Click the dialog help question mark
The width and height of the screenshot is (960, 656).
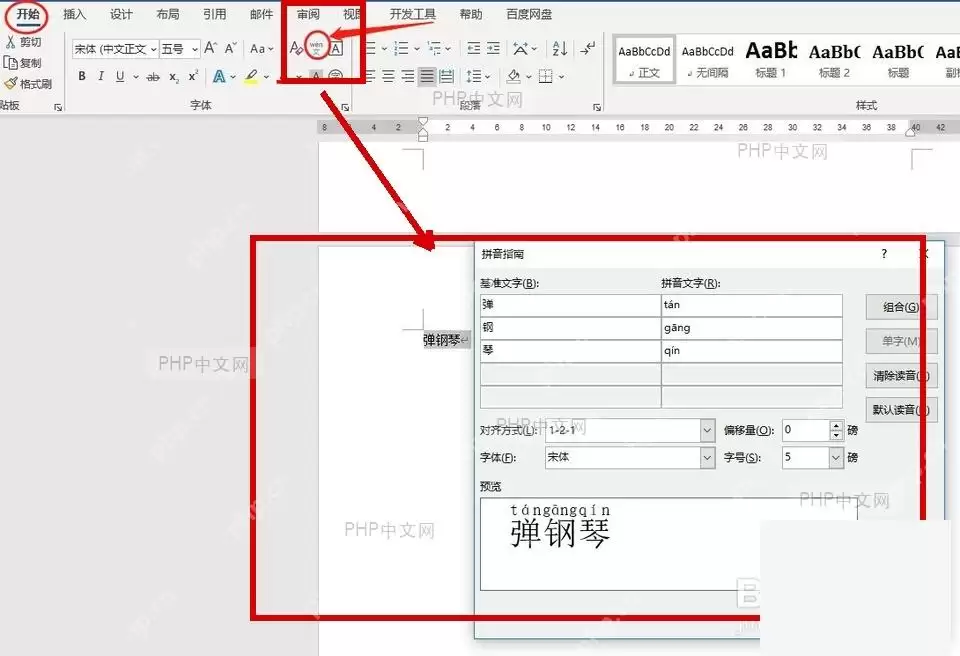coord(884,254)
